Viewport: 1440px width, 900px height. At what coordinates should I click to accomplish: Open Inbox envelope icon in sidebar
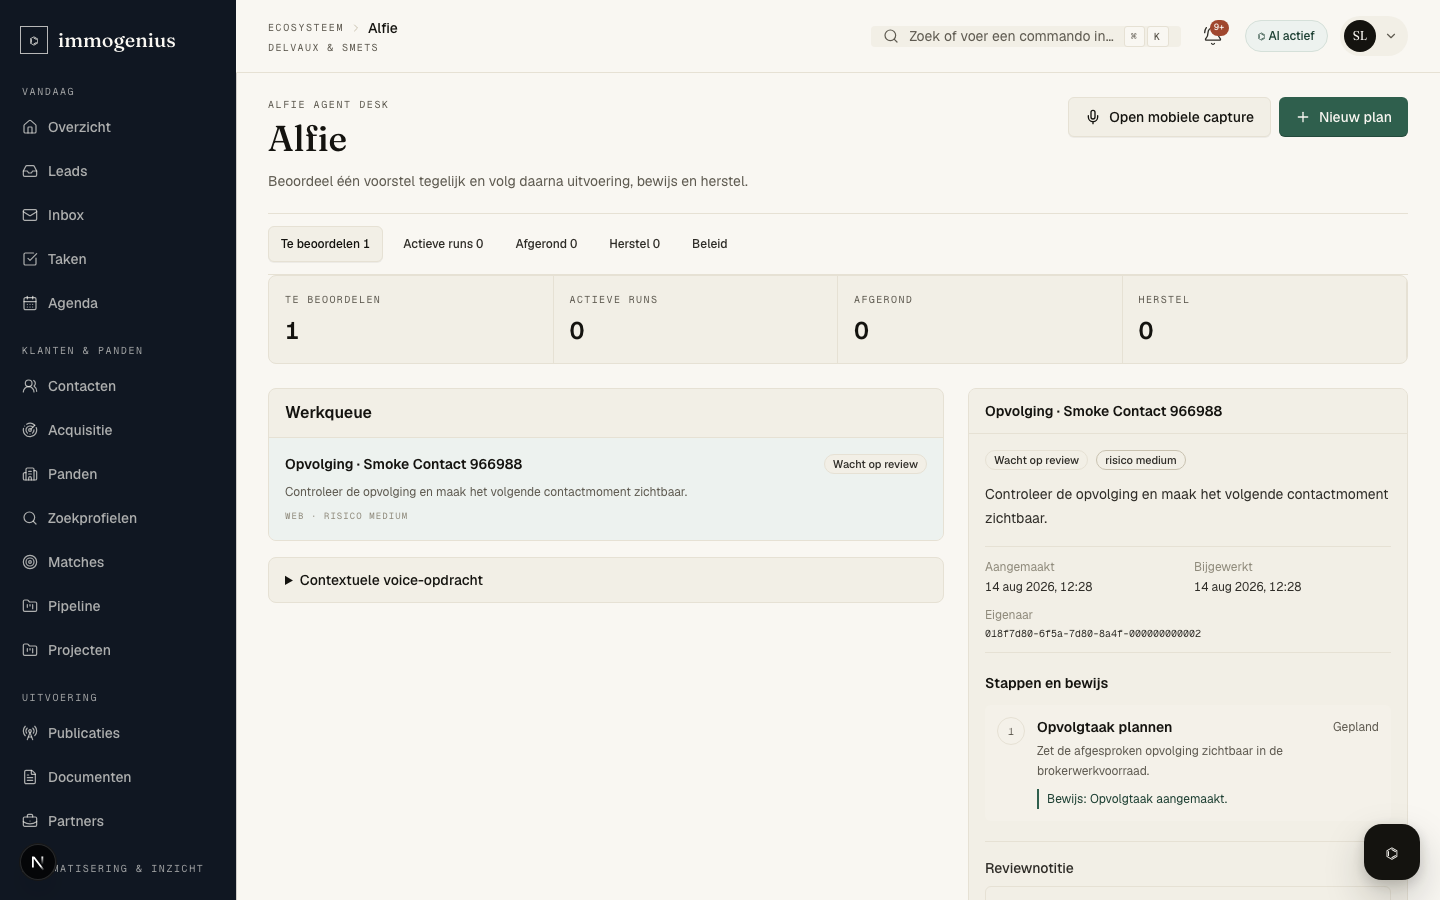point(30,215)
